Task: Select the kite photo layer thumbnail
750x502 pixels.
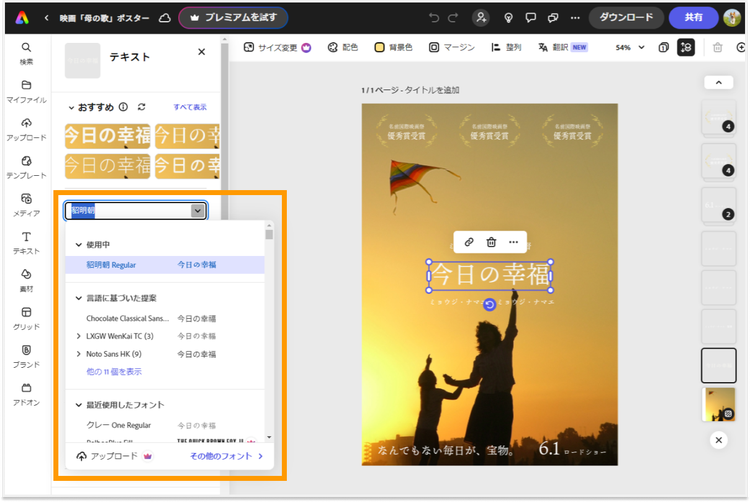Action: point(718,404)
